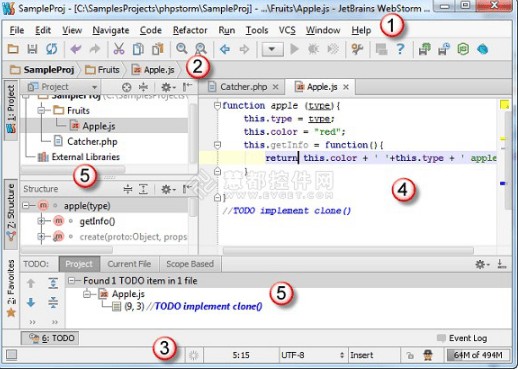Click the Cut scissors icon
The width and height of the screenshot is (518, 370).
coord(119,49)
